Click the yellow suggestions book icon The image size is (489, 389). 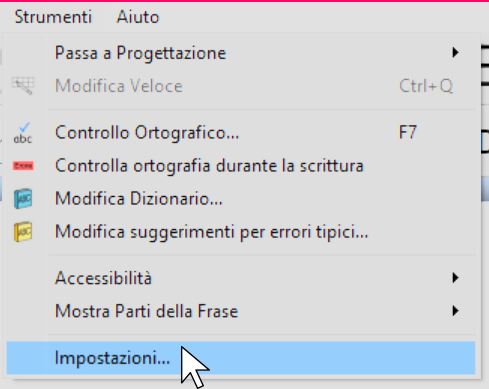23,232
